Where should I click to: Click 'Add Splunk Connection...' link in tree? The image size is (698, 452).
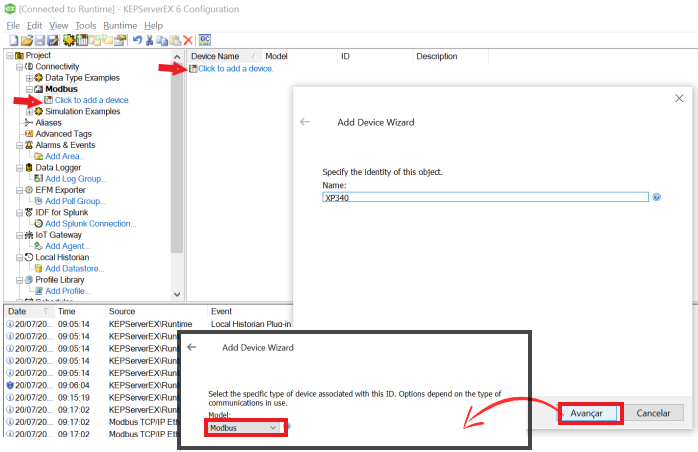click(x=89, y=224)
